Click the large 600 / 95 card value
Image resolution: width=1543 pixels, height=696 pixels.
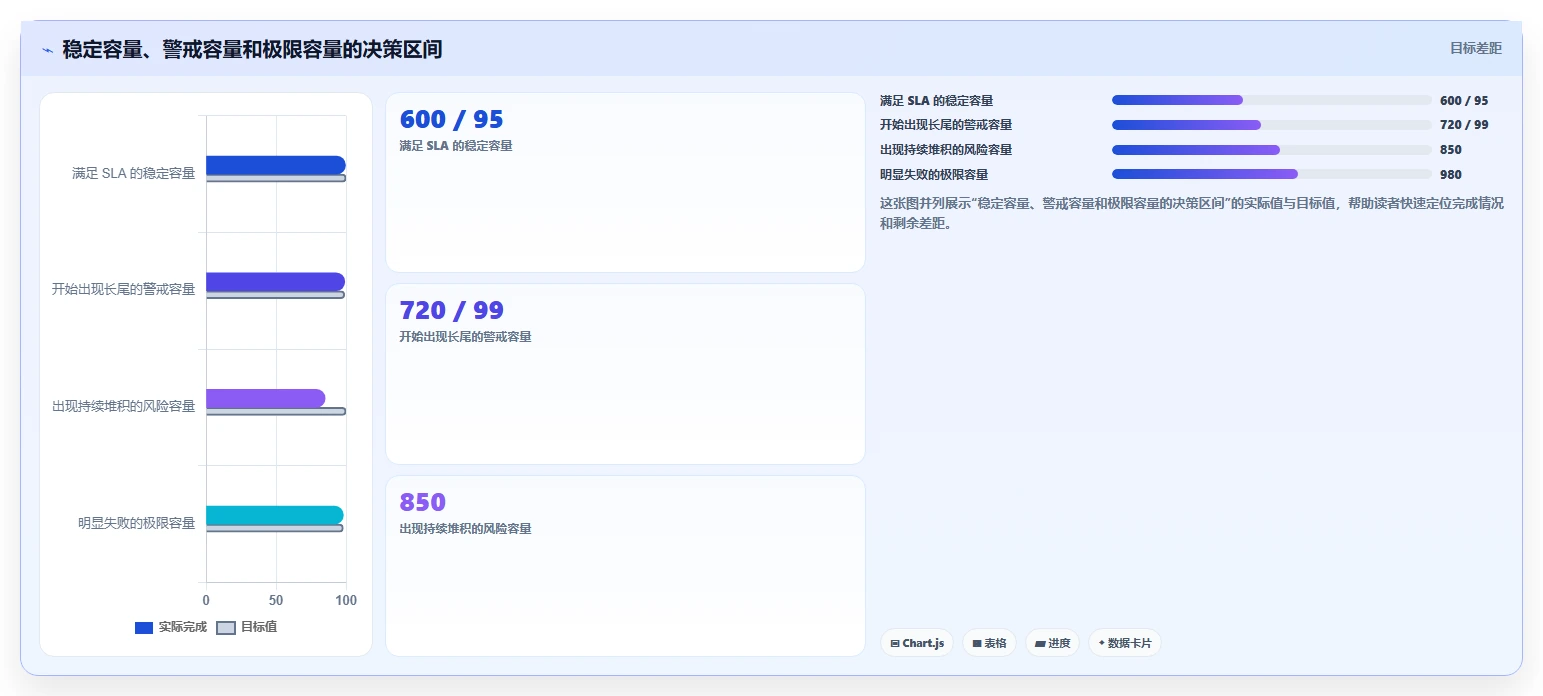pyautogui.click(x=451, y=119)
